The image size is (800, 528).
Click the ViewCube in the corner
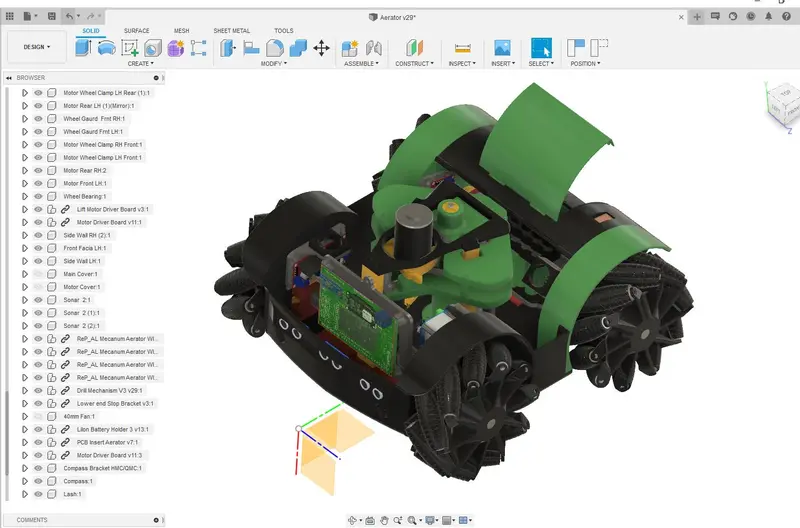[783, 105]
